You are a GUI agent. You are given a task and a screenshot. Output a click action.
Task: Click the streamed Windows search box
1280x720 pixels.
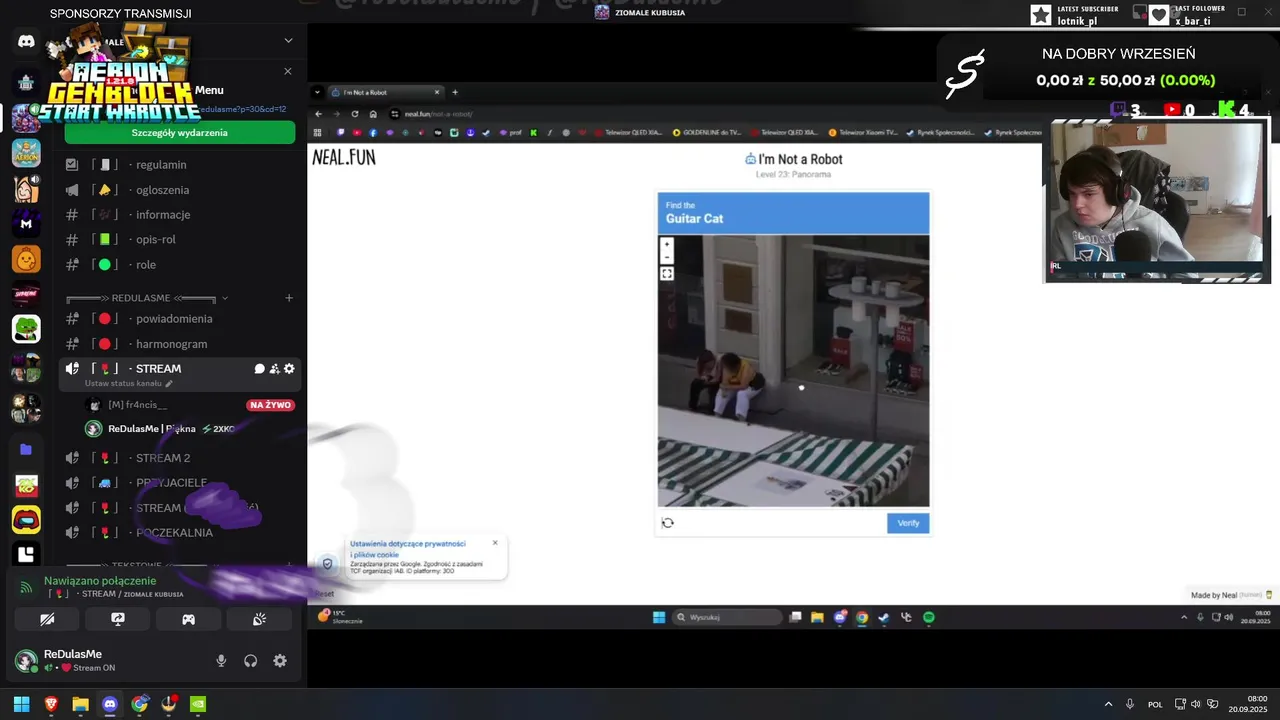tap(727, 617)
